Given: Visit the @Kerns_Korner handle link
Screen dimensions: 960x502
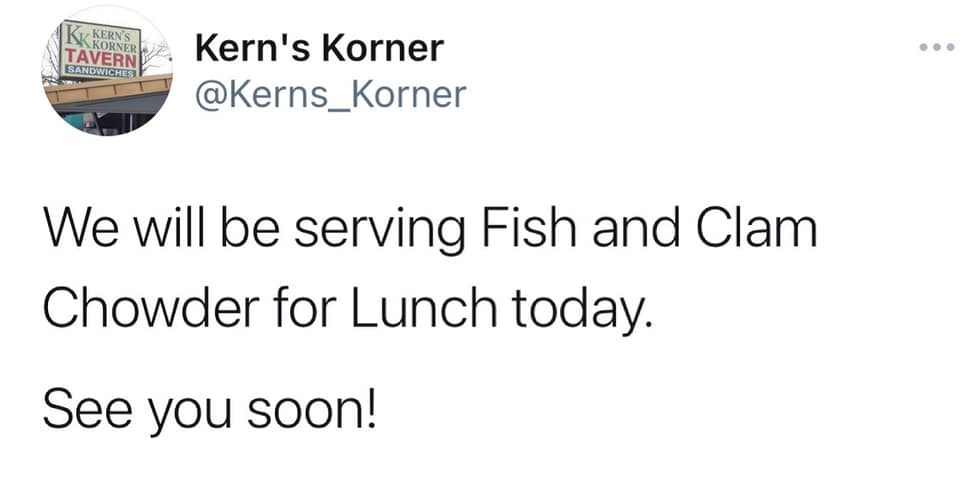Looking at the screenshot, I should [x=331, y=95].
